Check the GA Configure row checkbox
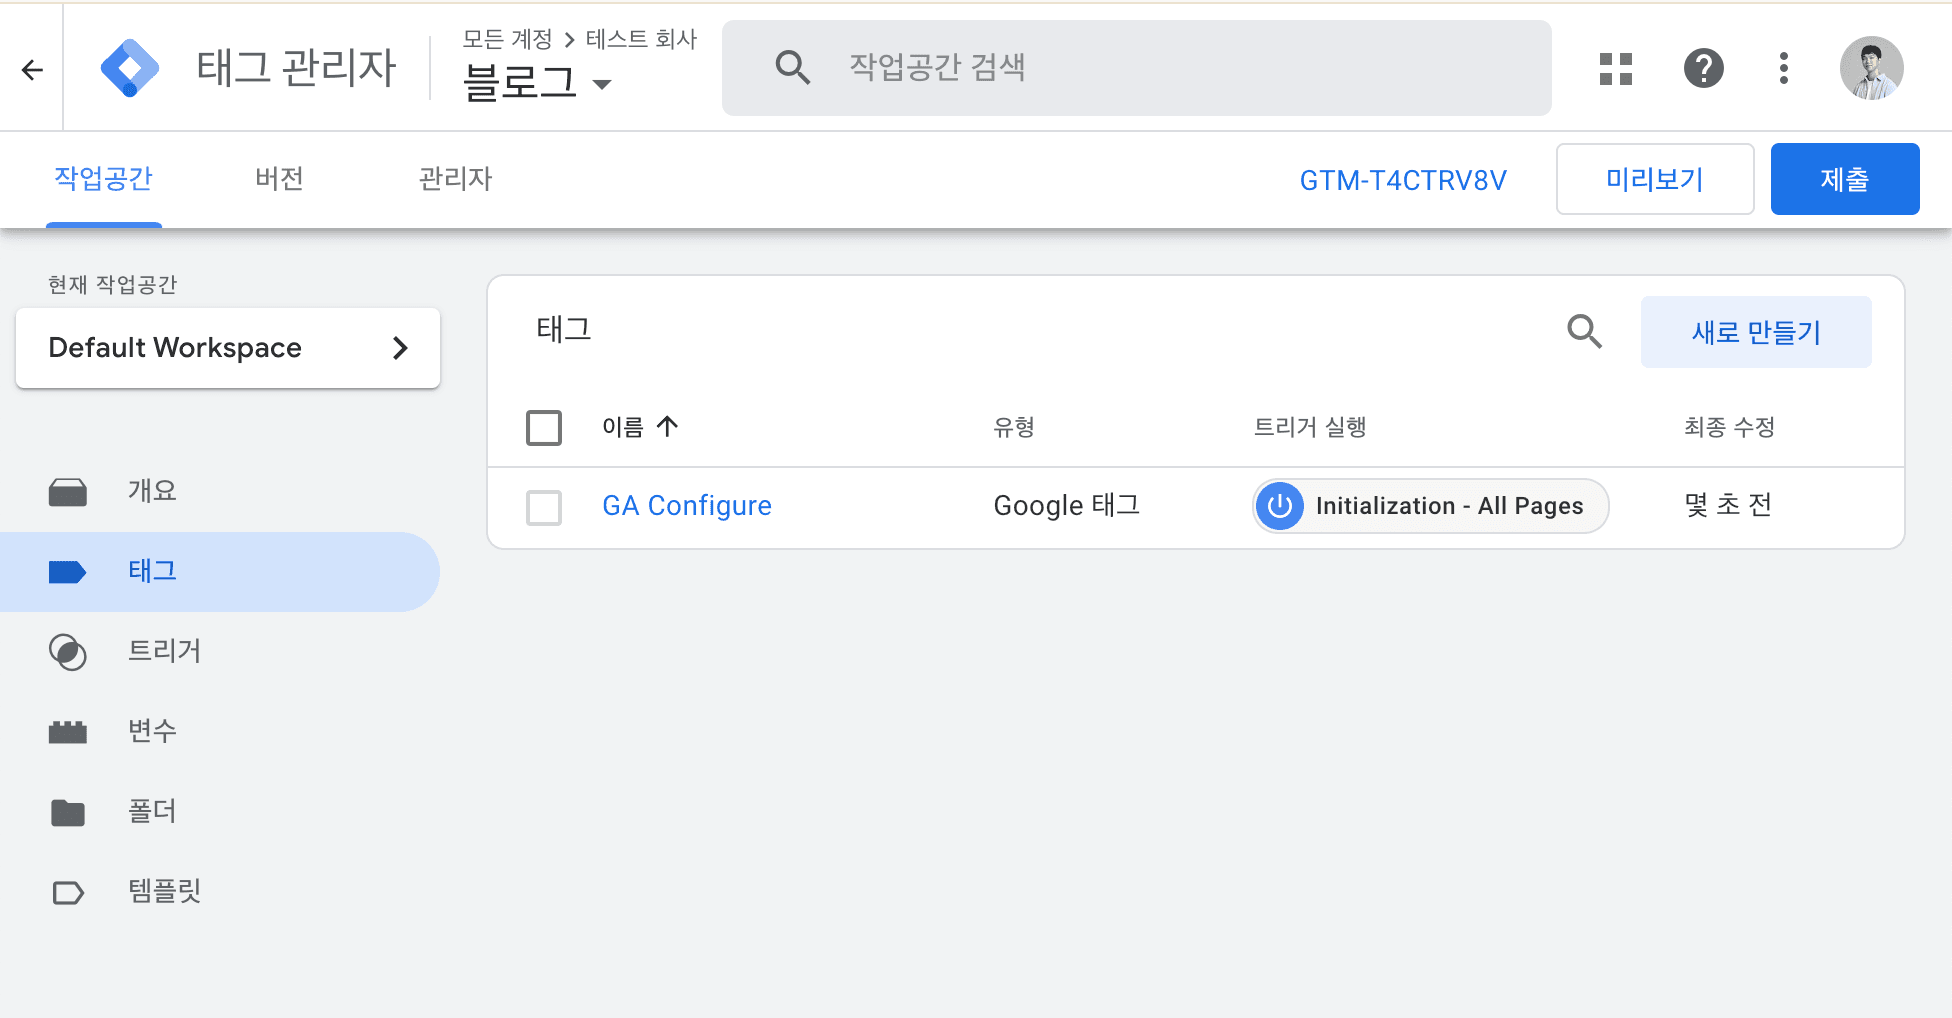This screenshot has height=1018, width=1952. [x=543, y=507]
